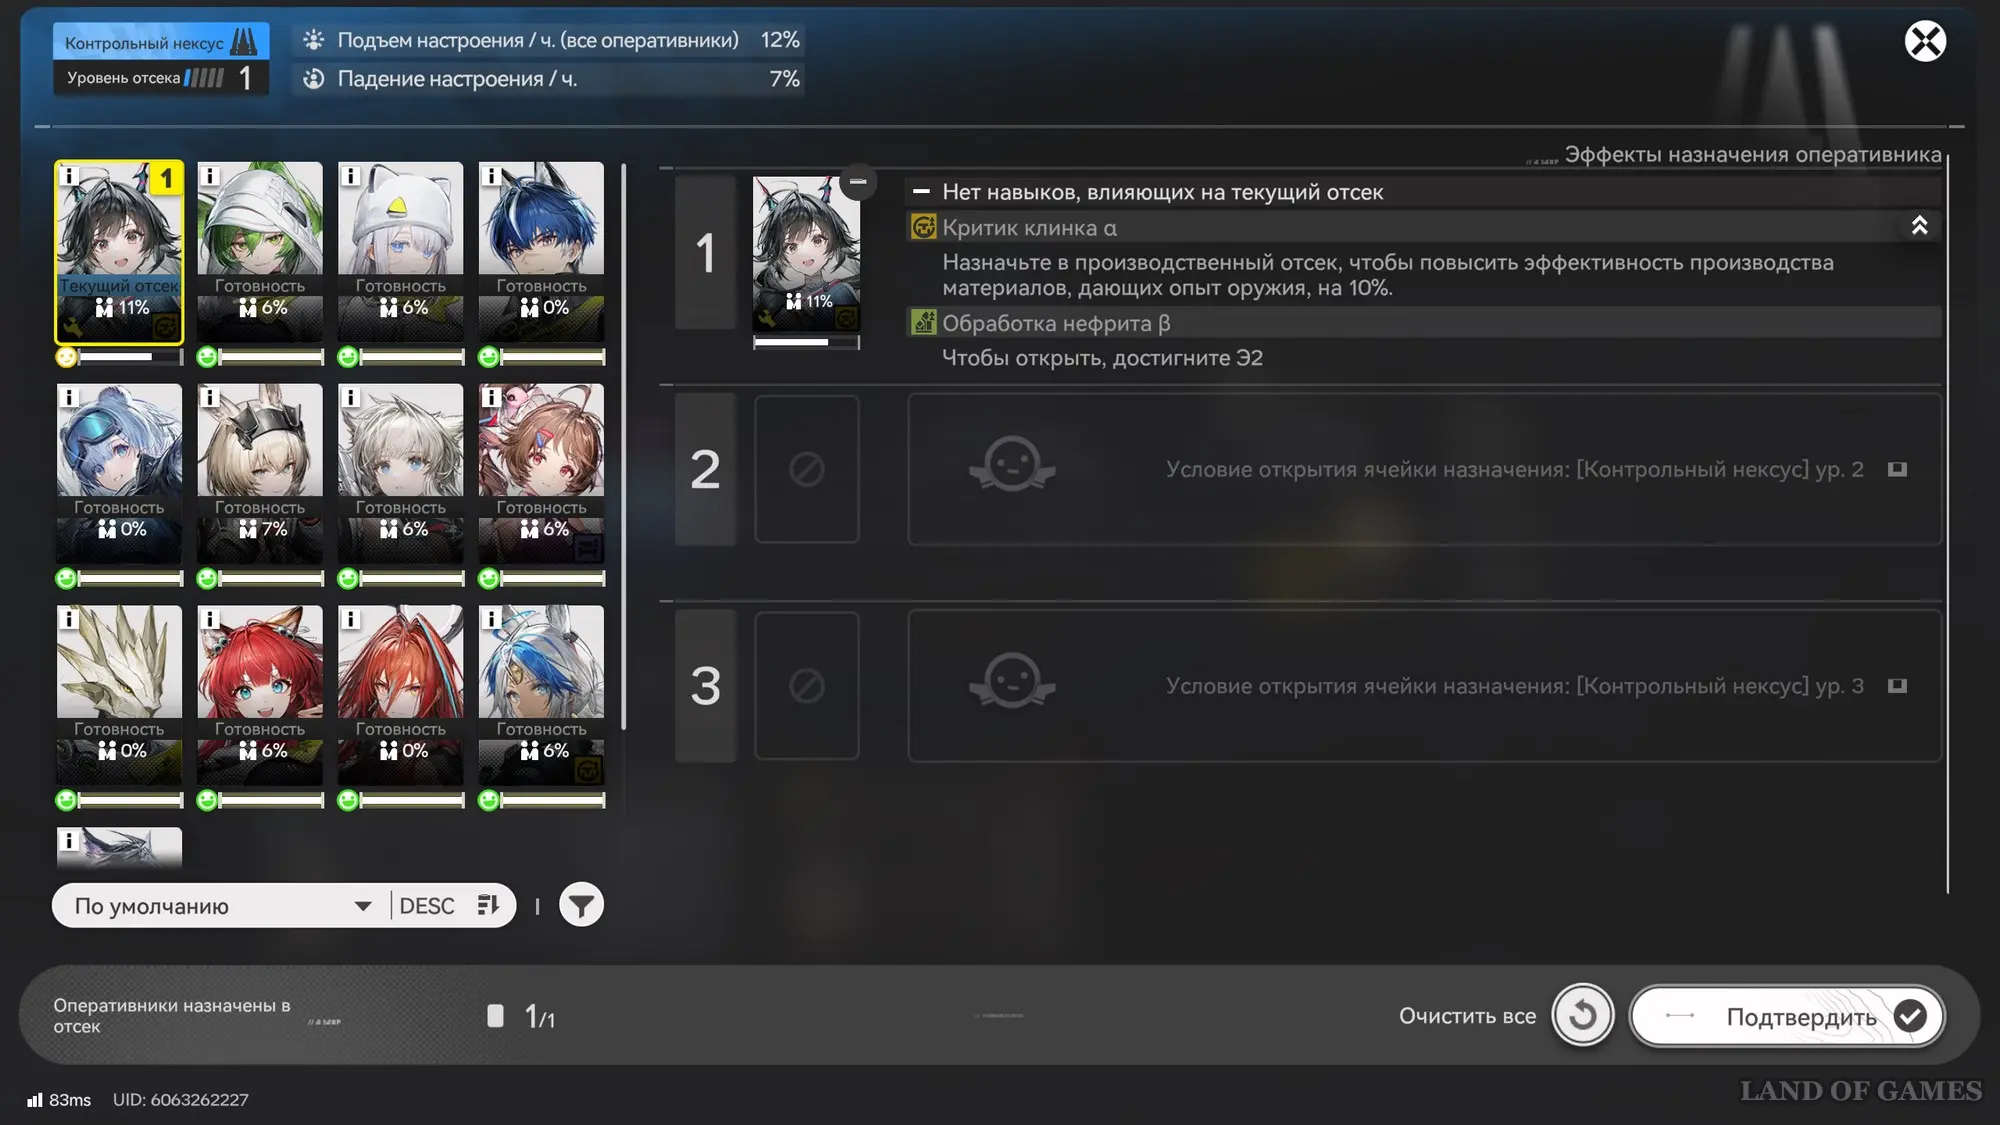Remove the assigned operator with minus badge
Image resolution: width=2000 pixels, height=1125 pixels.
[x=858, y=182]
